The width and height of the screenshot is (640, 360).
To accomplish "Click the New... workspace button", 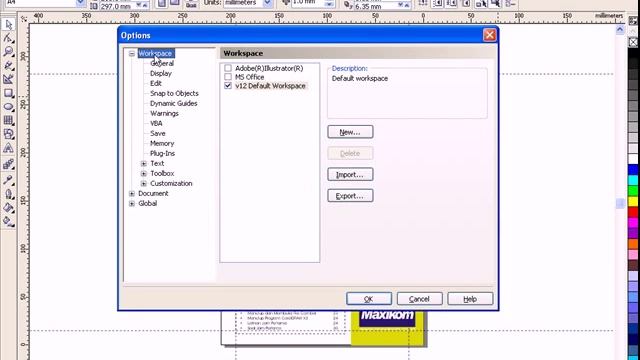I will pyautogui.click(x=350, y=132).
